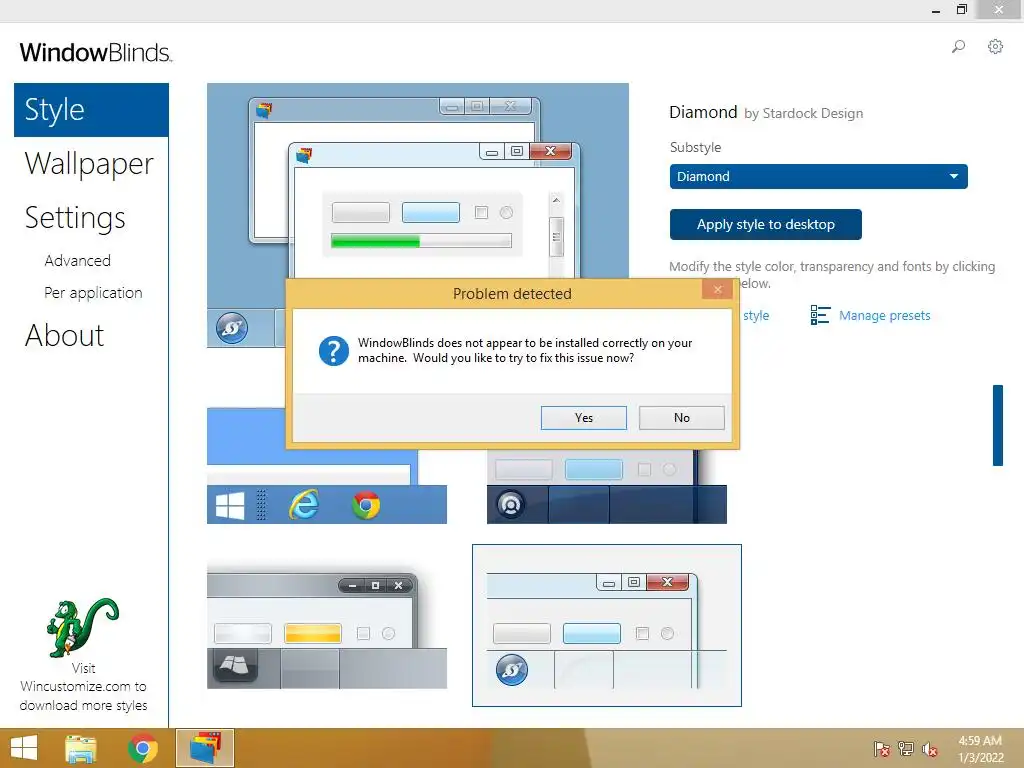Image resolution: width=1024 pixels, height=768 pixels.
Task: Click the Diamond by Stardock Design heading
Action: (766, 112)
